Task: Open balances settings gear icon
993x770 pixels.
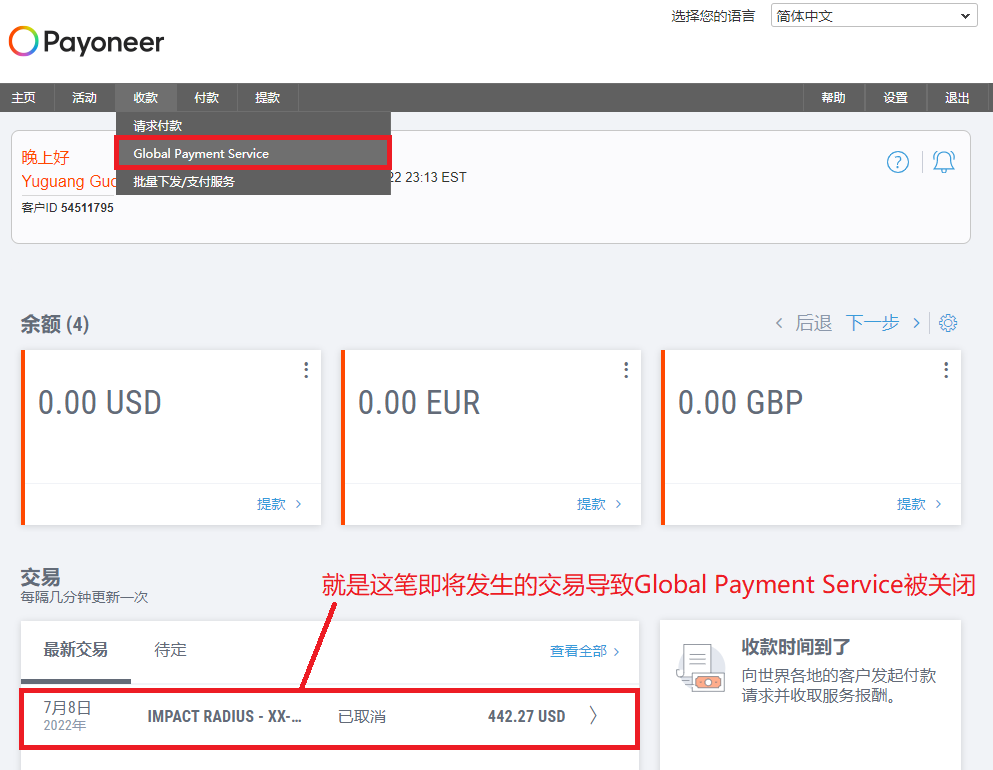Action: coord(947,323)
